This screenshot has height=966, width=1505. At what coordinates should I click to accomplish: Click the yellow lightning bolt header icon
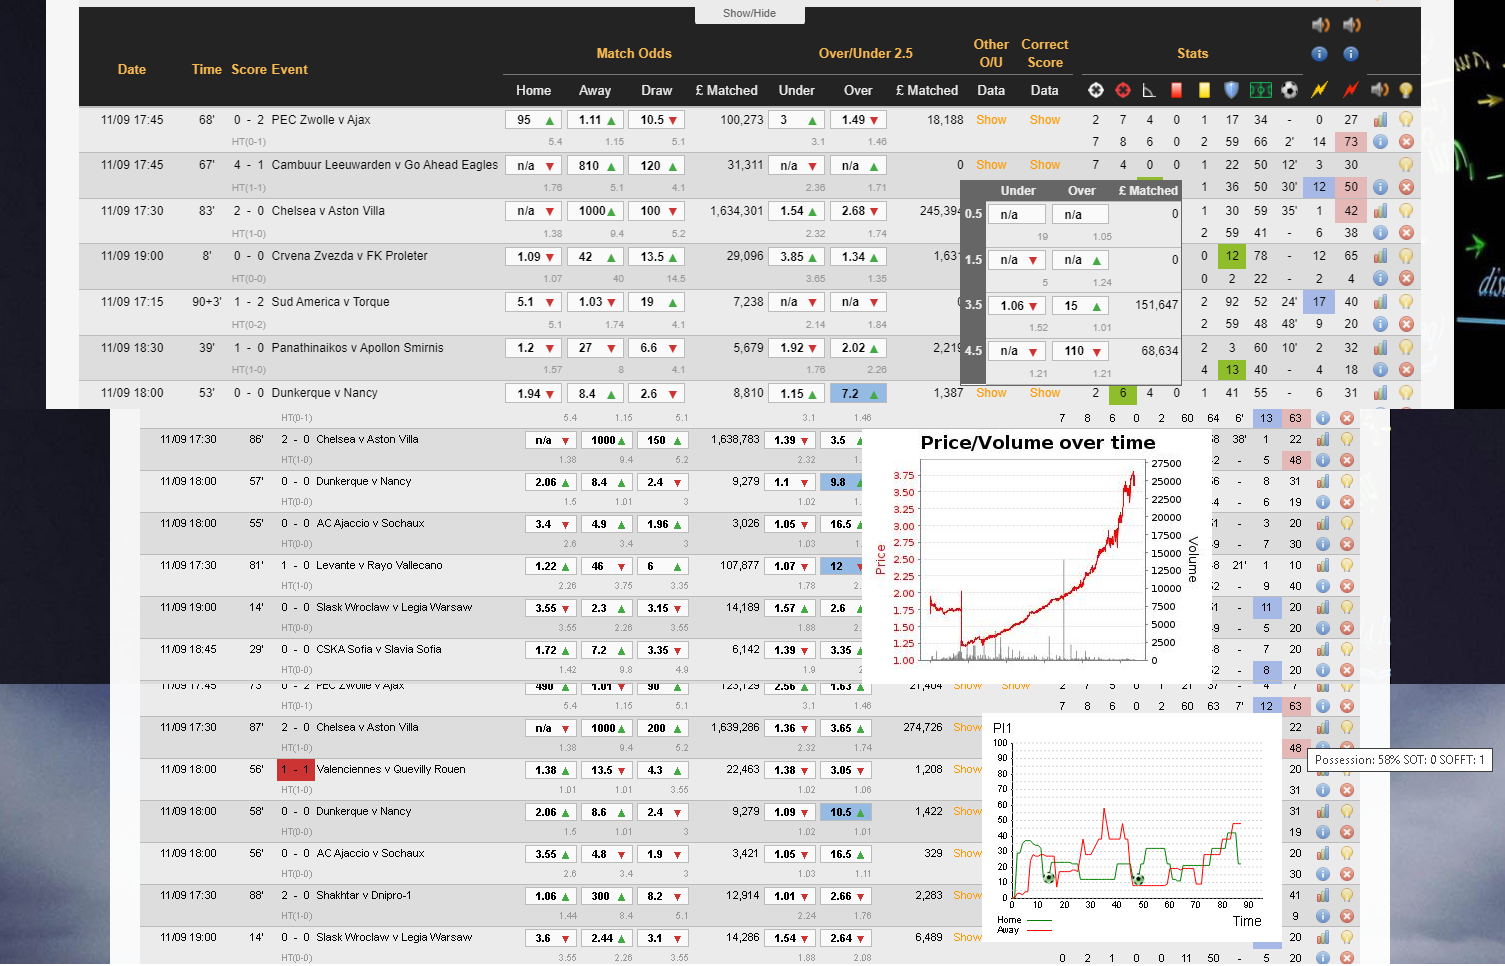(1319, 90)
